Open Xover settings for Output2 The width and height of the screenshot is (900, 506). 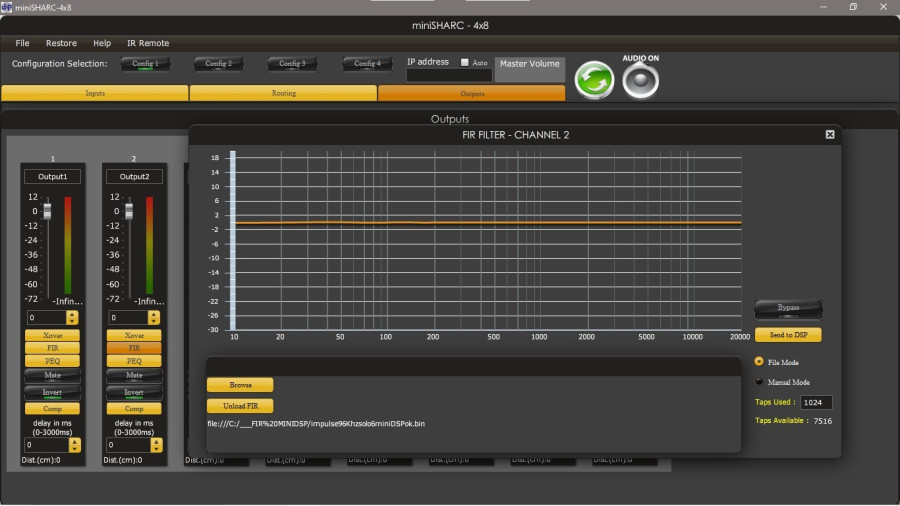(x=134, y=335)
